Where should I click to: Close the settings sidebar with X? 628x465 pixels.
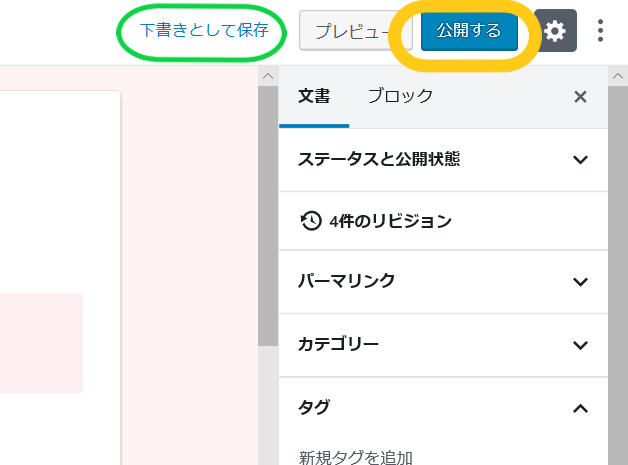pos(580,97)
